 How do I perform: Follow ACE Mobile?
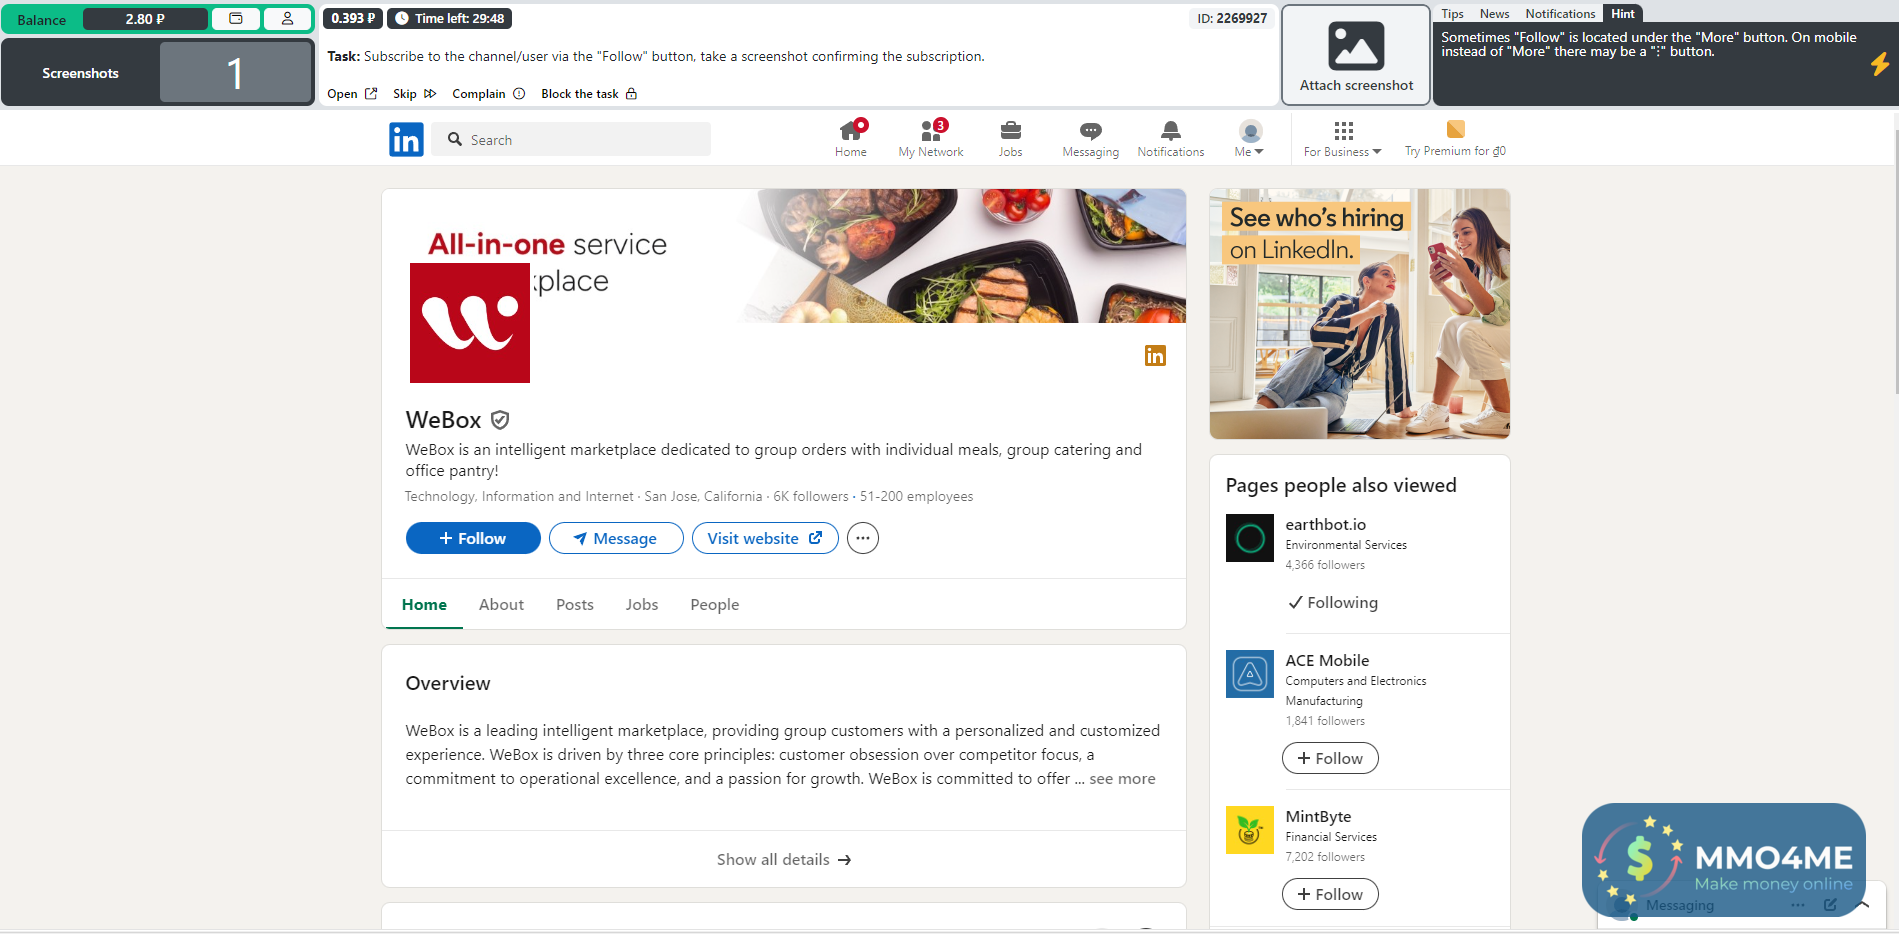1330,758
